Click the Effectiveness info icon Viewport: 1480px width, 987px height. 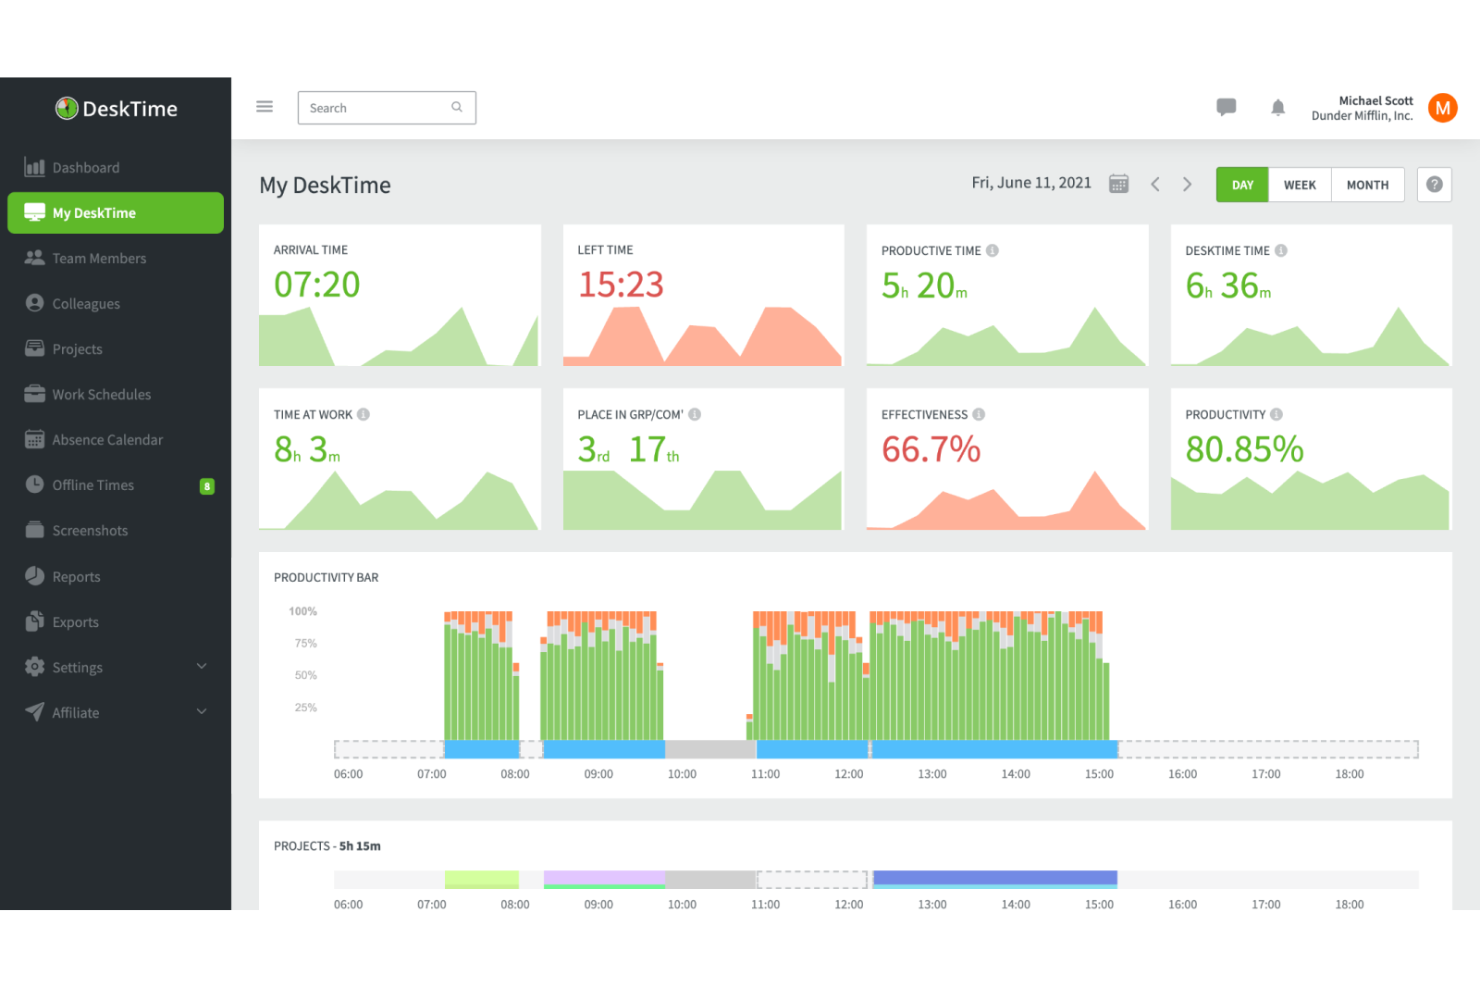coord(978,414)
